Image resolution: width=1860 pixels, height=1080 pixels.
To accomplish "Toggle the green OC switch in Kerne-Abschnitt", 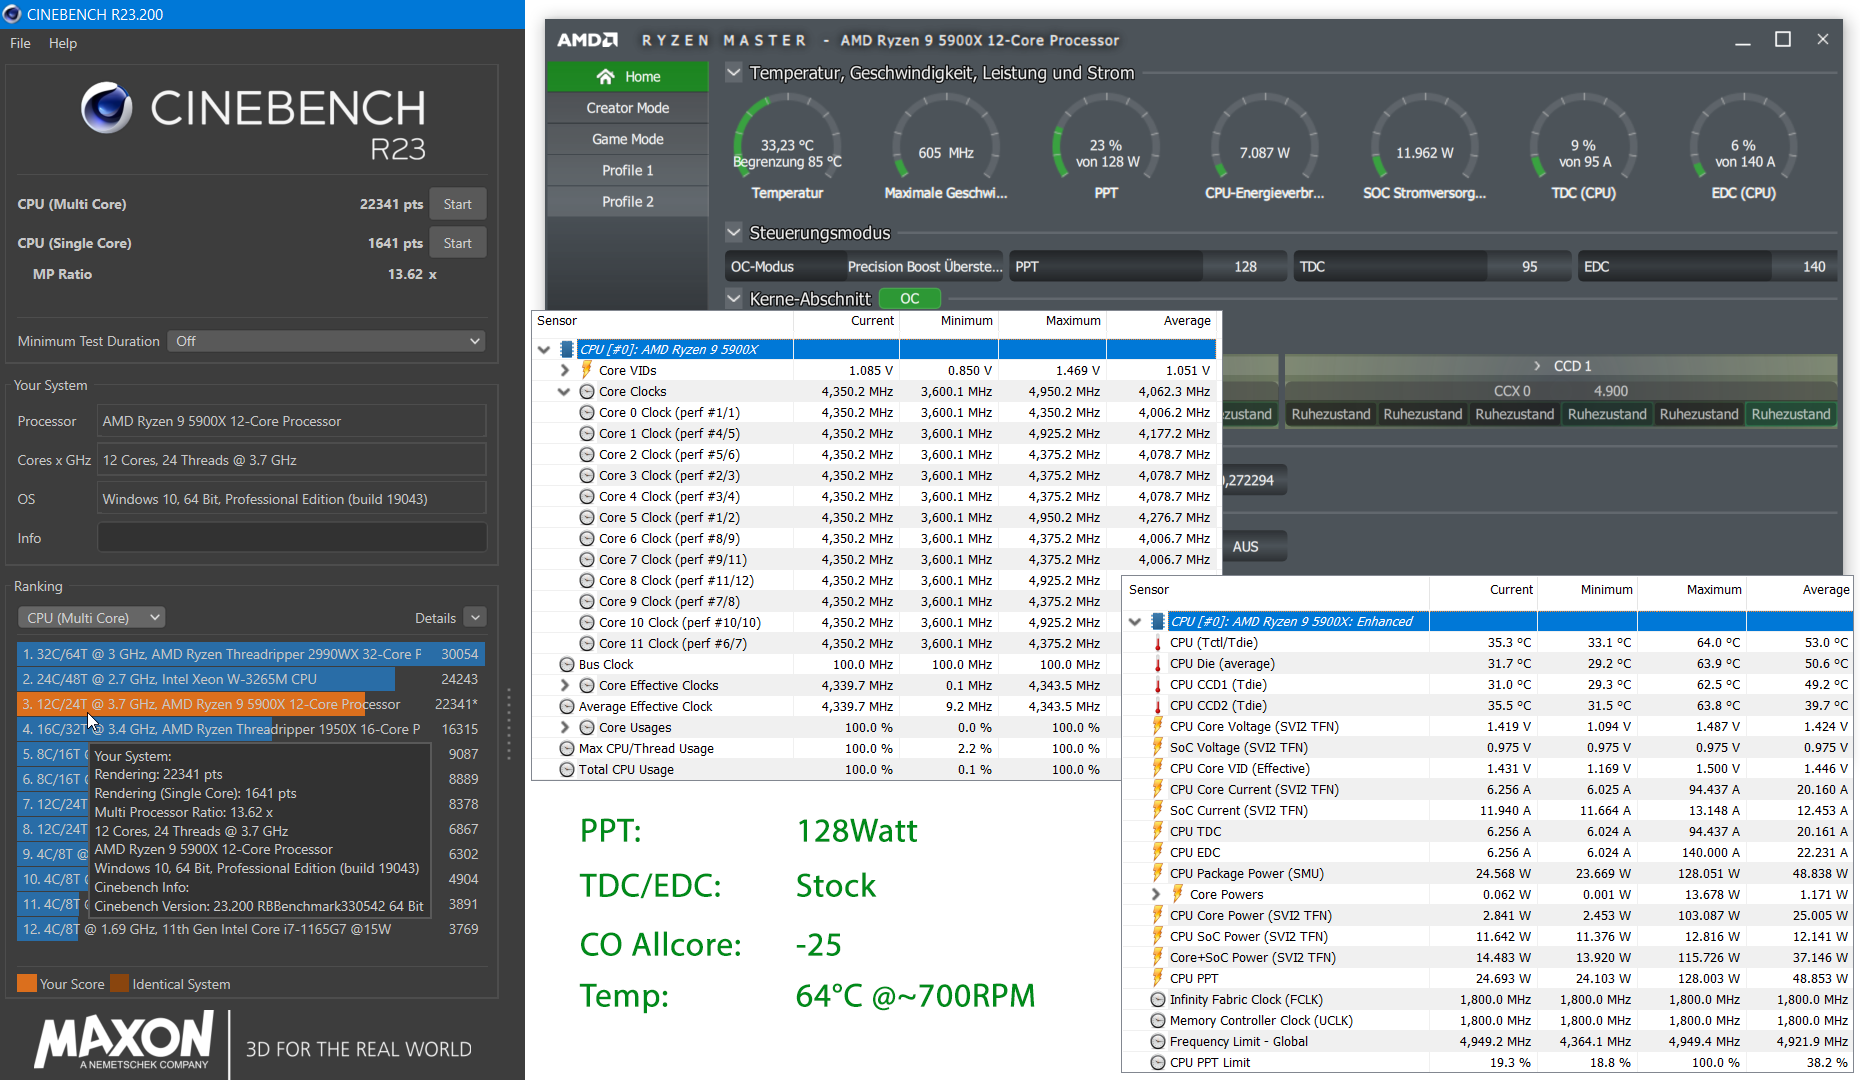I will 910,299.
